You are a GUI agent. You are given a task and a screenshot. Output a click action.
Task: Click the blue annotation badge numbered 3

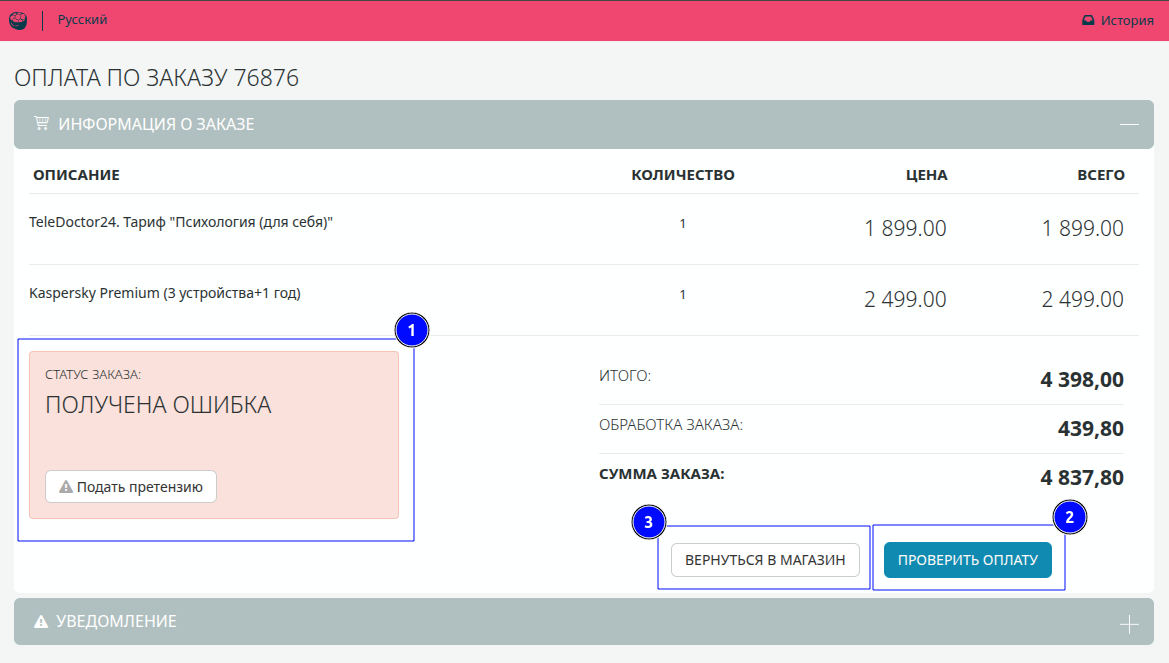649,522
